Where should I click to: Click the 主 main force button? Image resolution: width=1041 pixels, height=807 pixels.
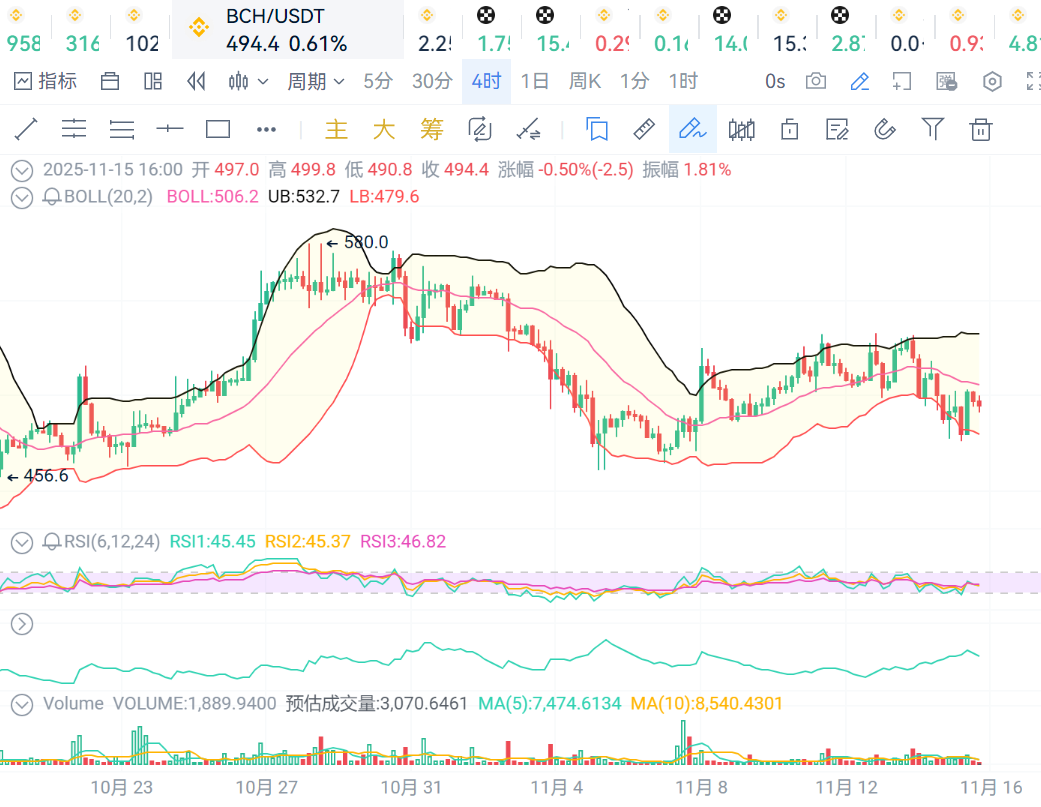337,129
